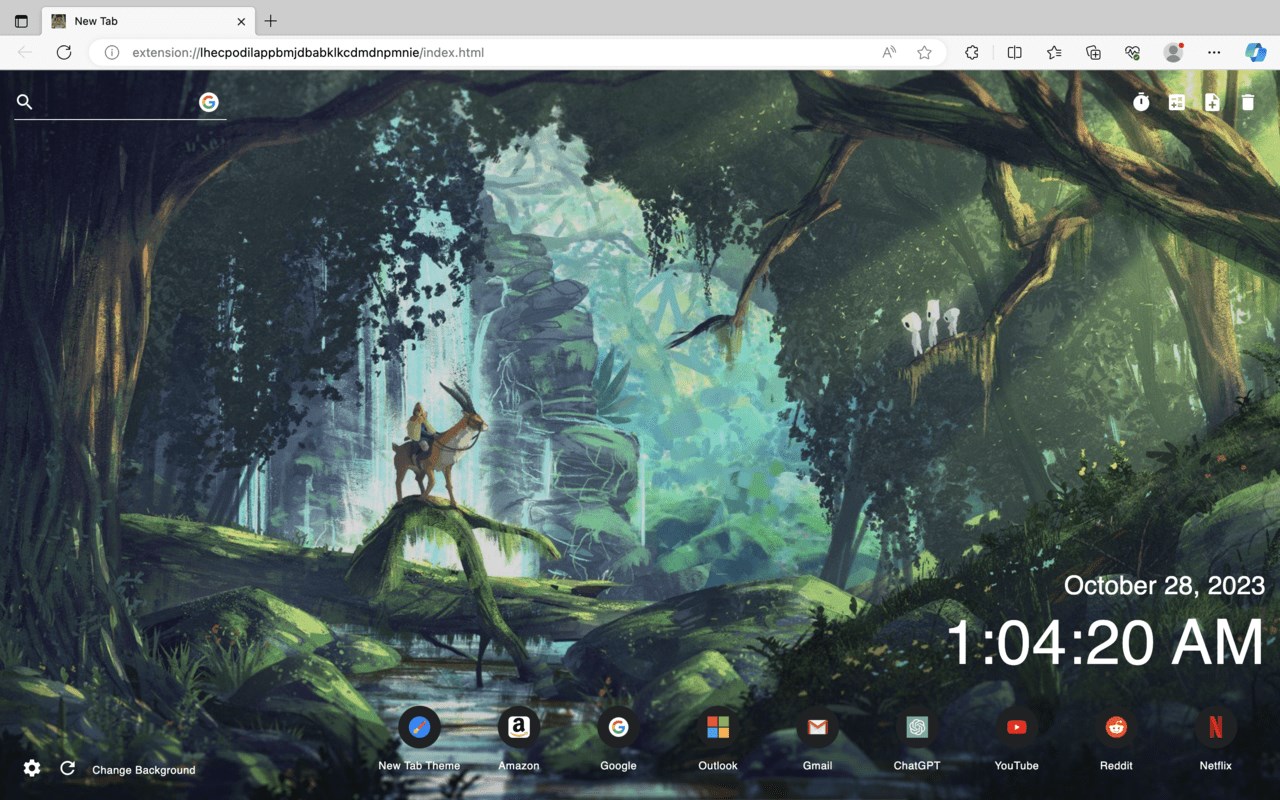1280x800 pixels.
Task: Toggle Split screen button
Action: 1014,52
